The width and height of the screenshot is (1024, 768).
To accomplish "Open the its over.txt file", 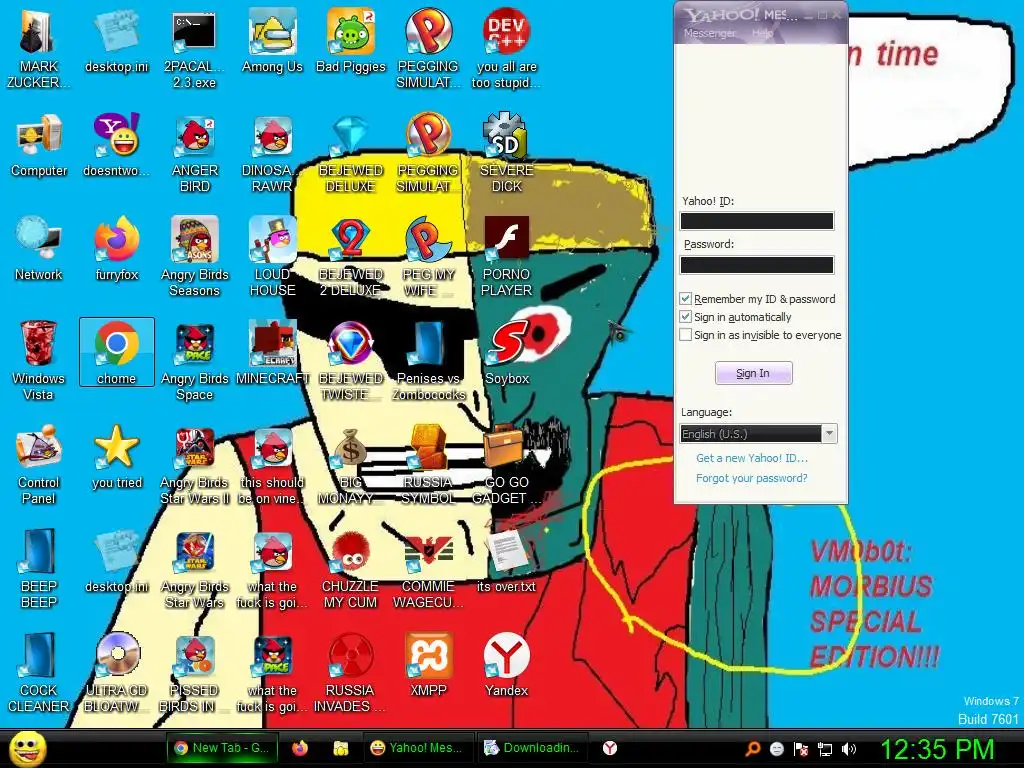I will tap(506, 560).
